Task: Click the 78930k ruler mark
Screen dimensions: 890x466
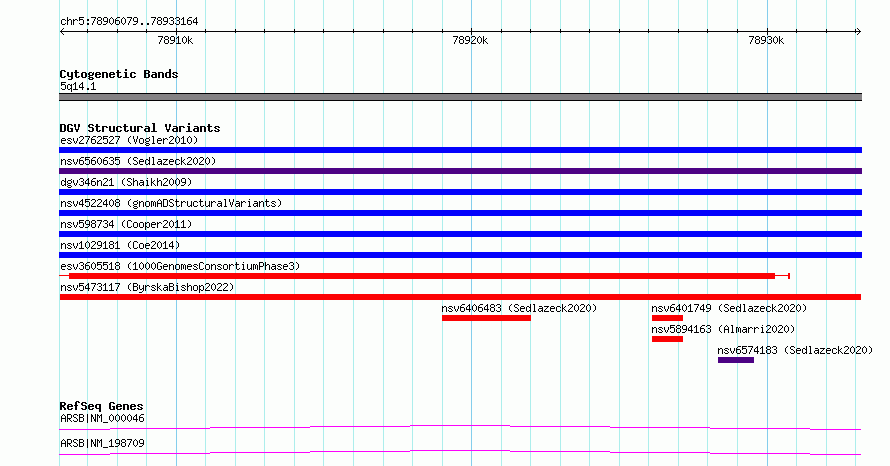Action: tap(766, 40)
